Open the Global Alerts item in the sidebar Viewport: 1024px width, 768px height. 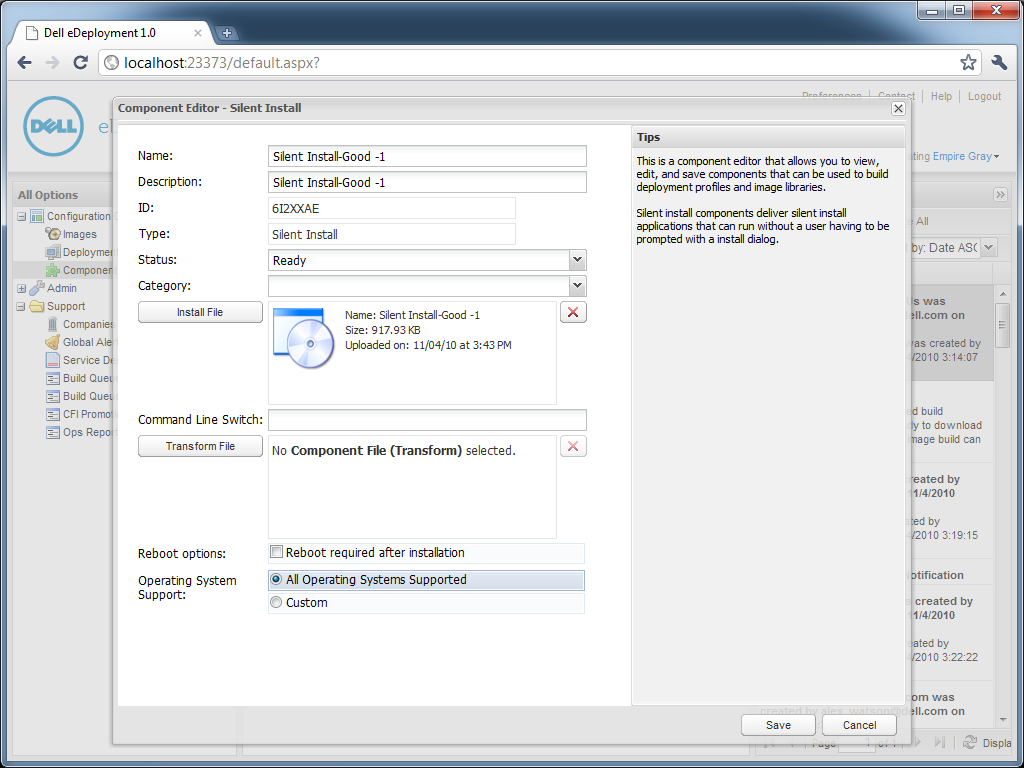pos(79,342)
